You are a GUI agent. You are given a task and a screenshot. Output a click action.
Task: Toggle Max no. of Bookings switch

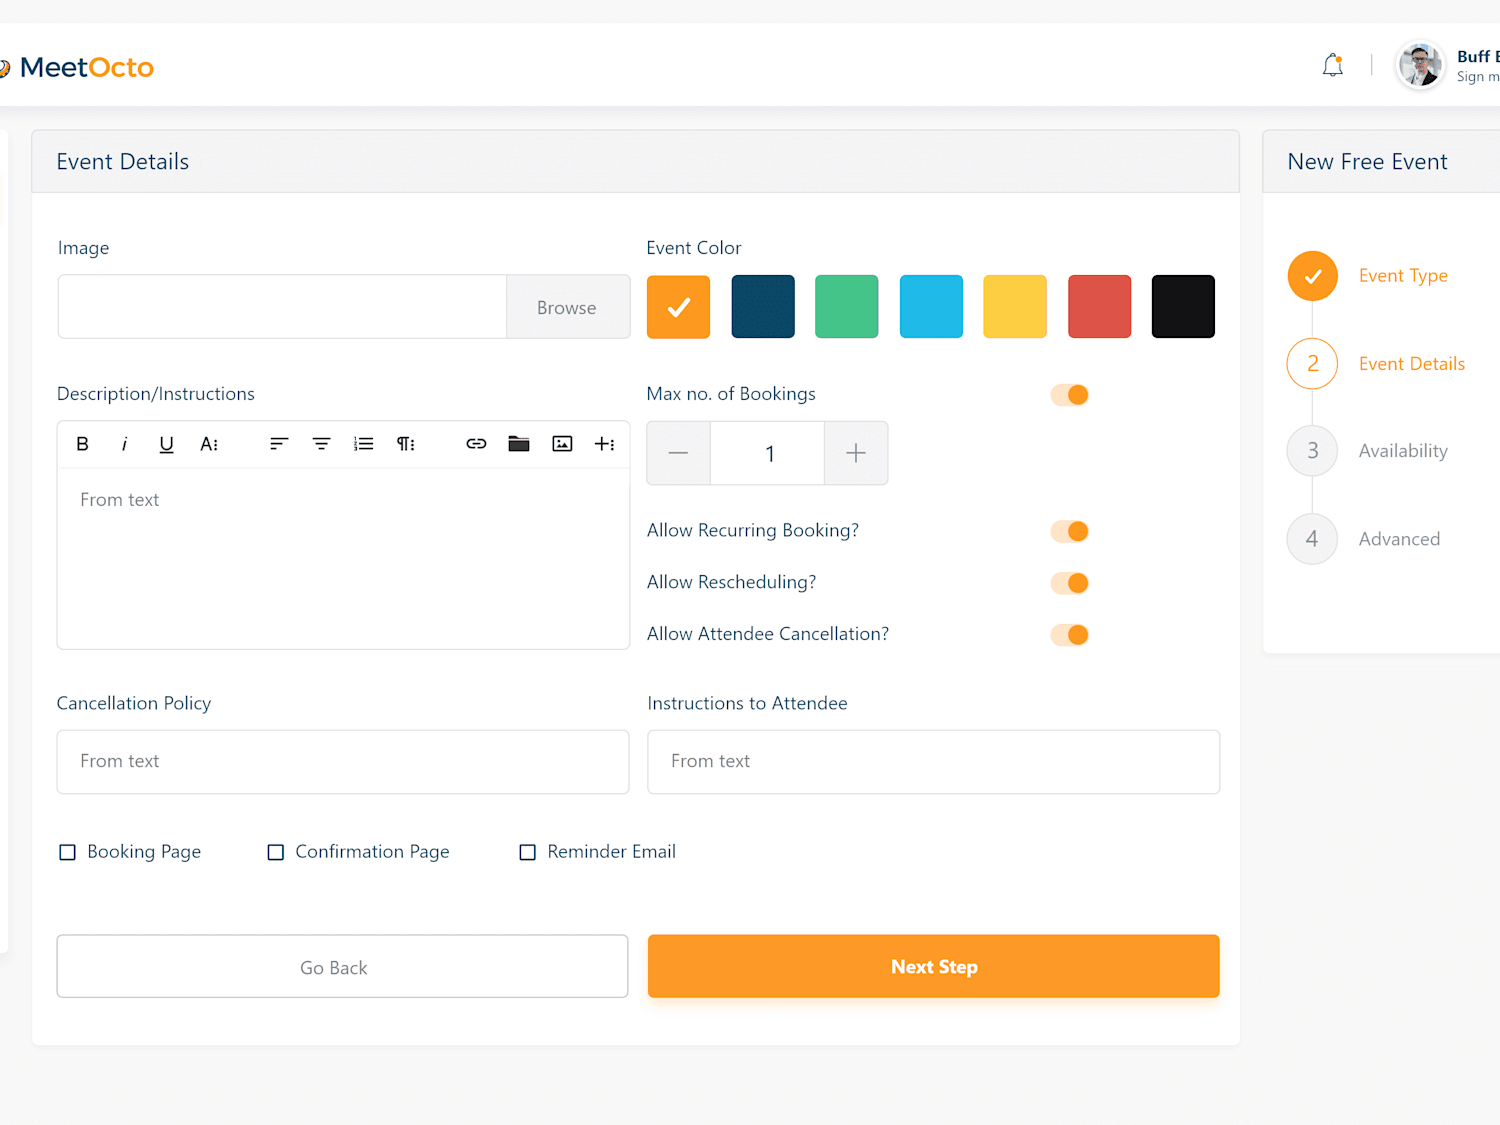1069,395
